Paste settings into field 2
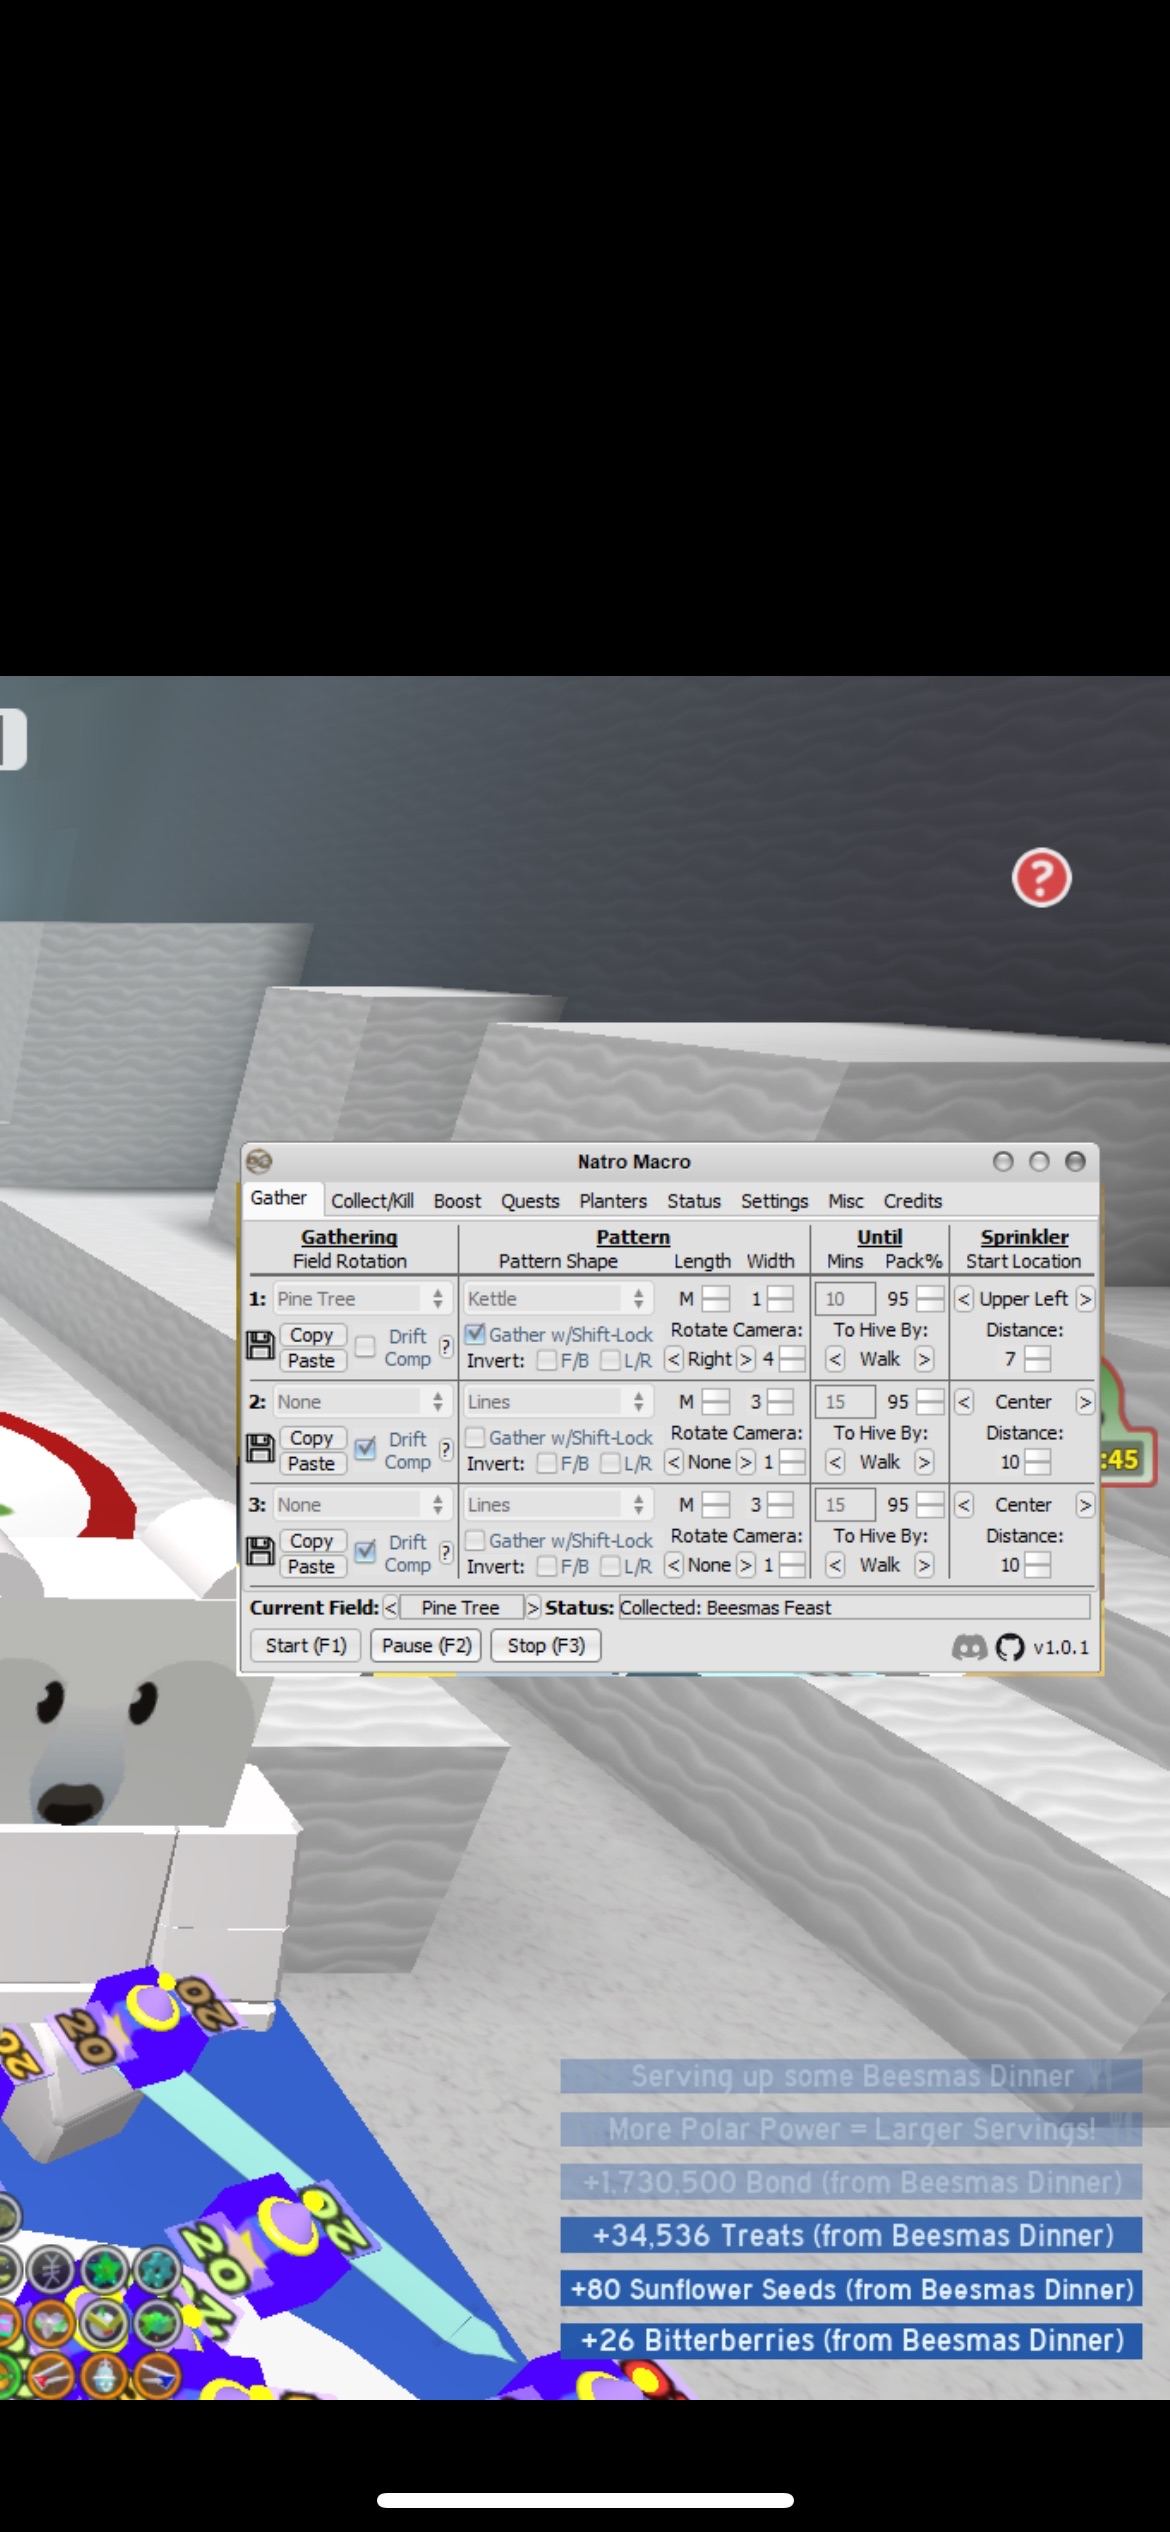 (x=312, y=1464)
